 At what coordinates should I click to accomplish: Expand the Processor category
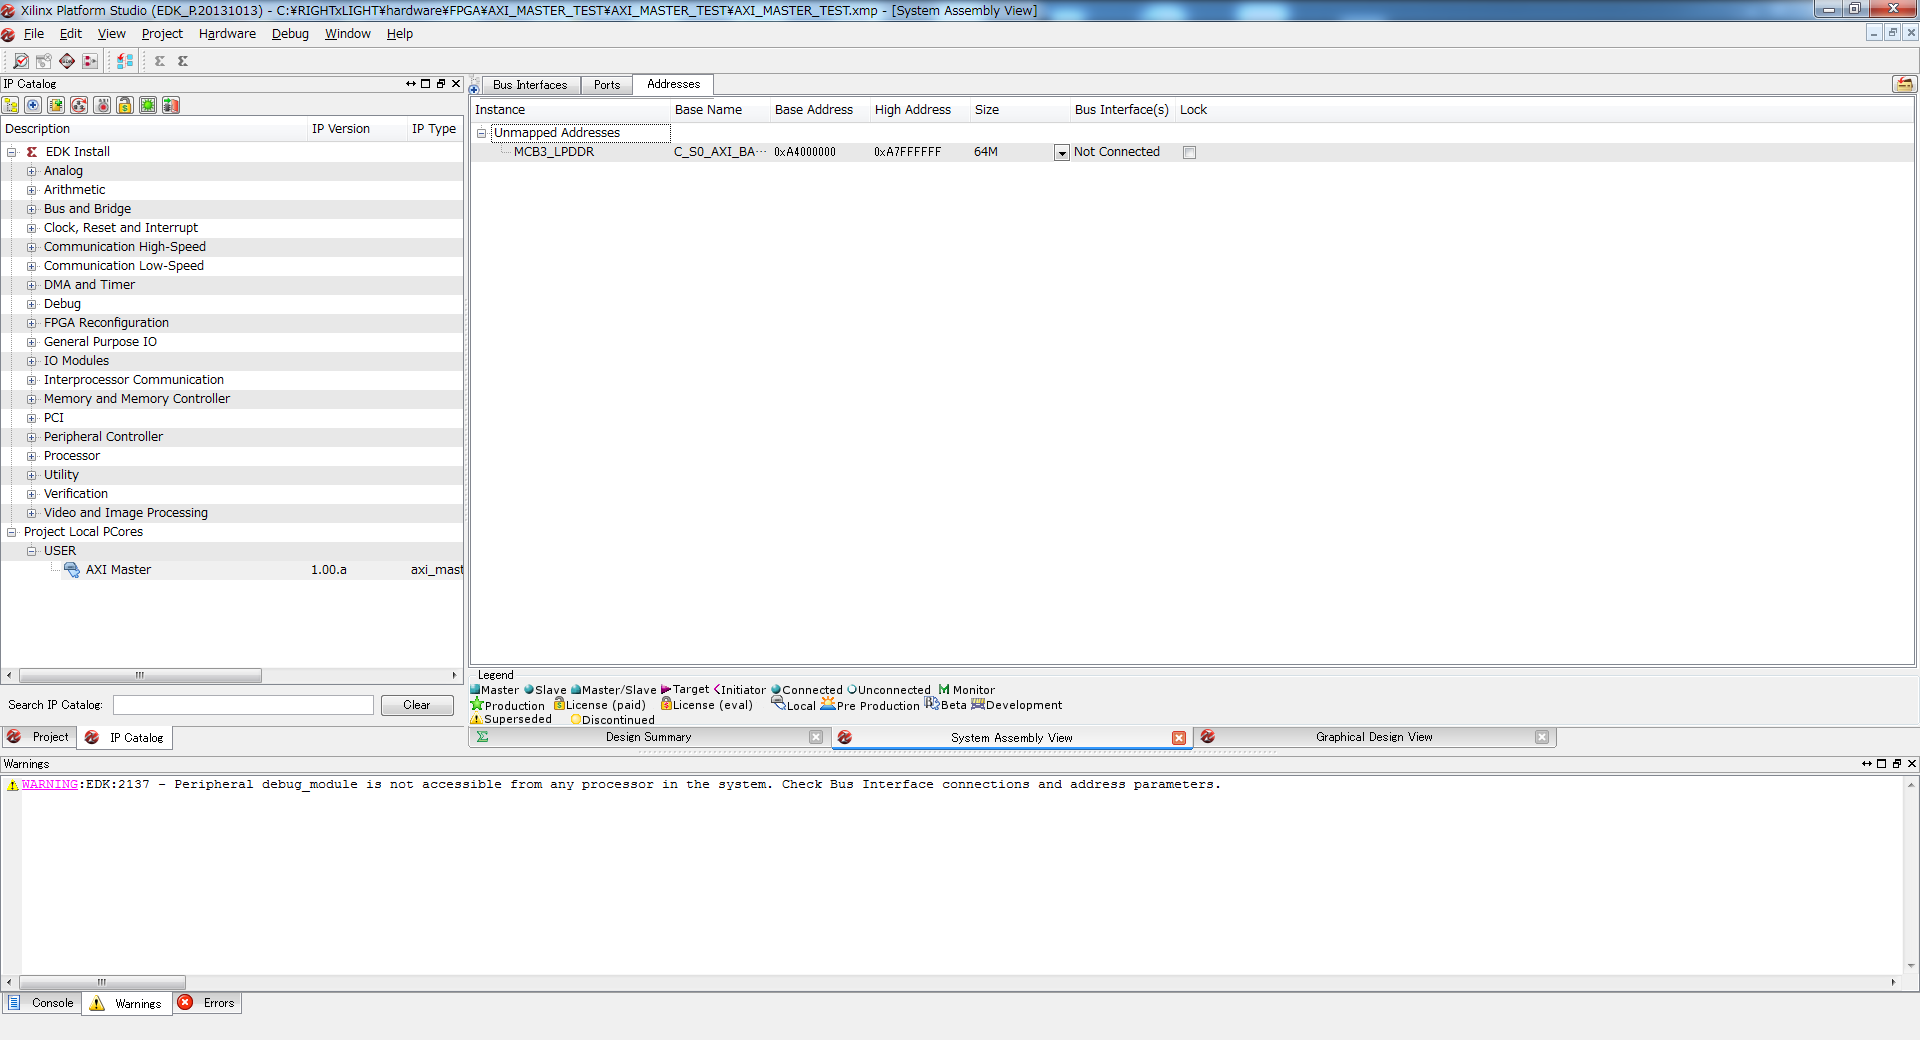click(x=32, y=456)
